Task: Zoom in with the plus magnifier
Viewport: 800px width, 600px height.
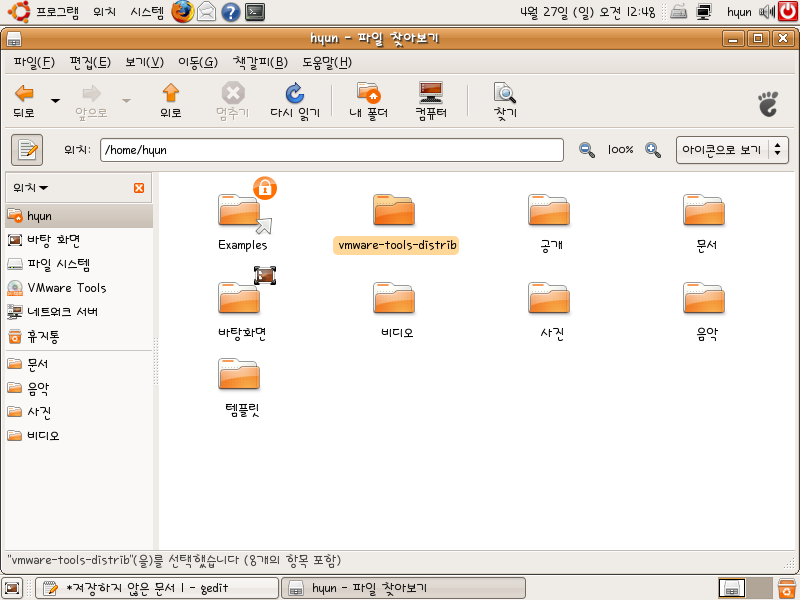Action: tap(653, 150)
